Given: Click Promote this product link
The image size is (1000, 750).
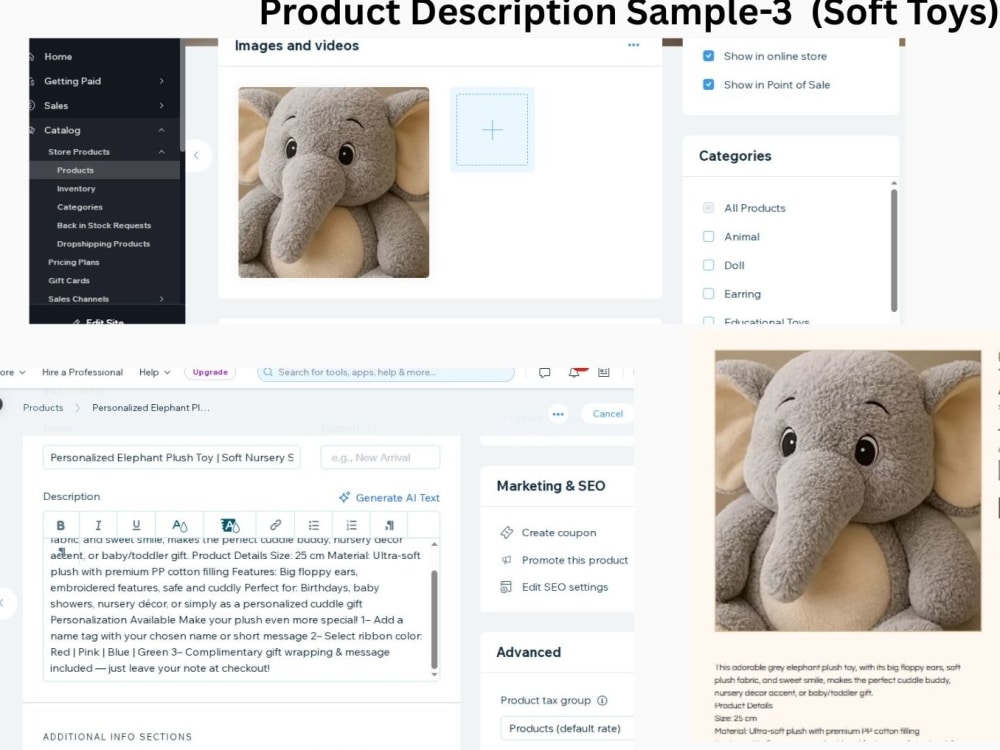Looking at the screenshot, I should 575,560.
